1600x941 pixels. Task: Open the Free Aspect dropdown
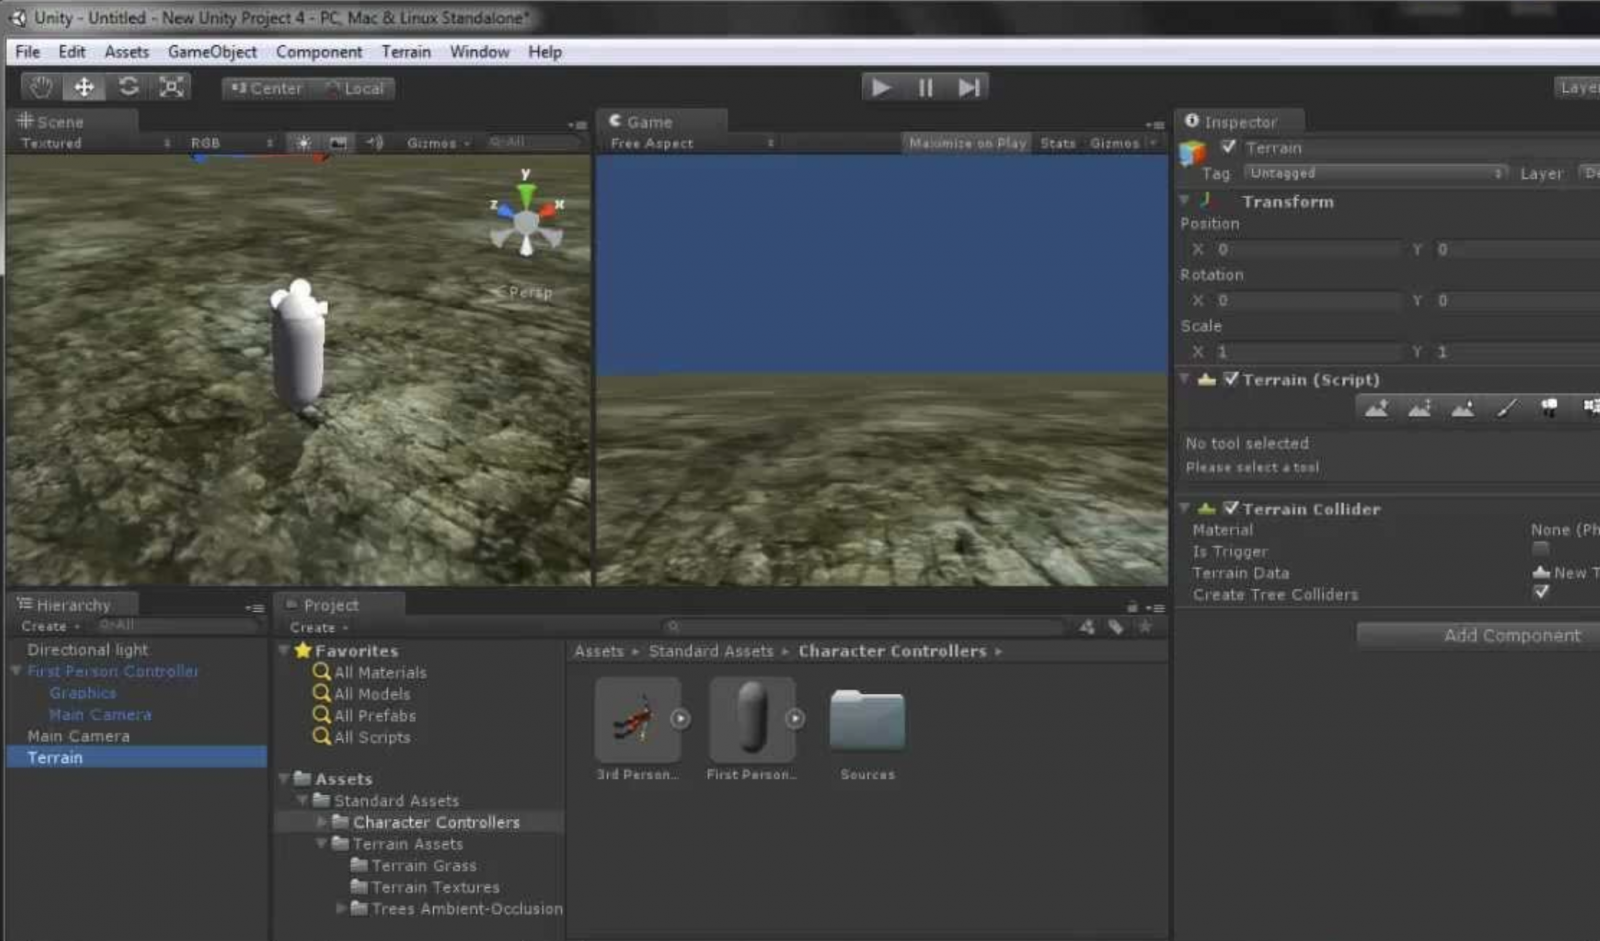tap(692, 143)
